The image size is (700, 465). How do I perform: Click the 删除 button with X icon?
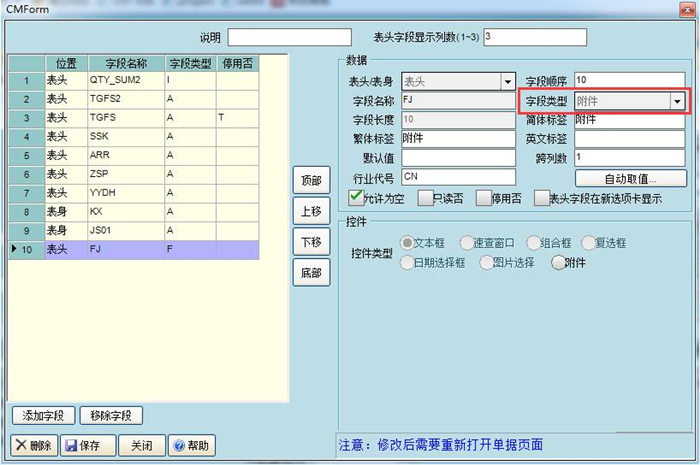tap(34, 445)
